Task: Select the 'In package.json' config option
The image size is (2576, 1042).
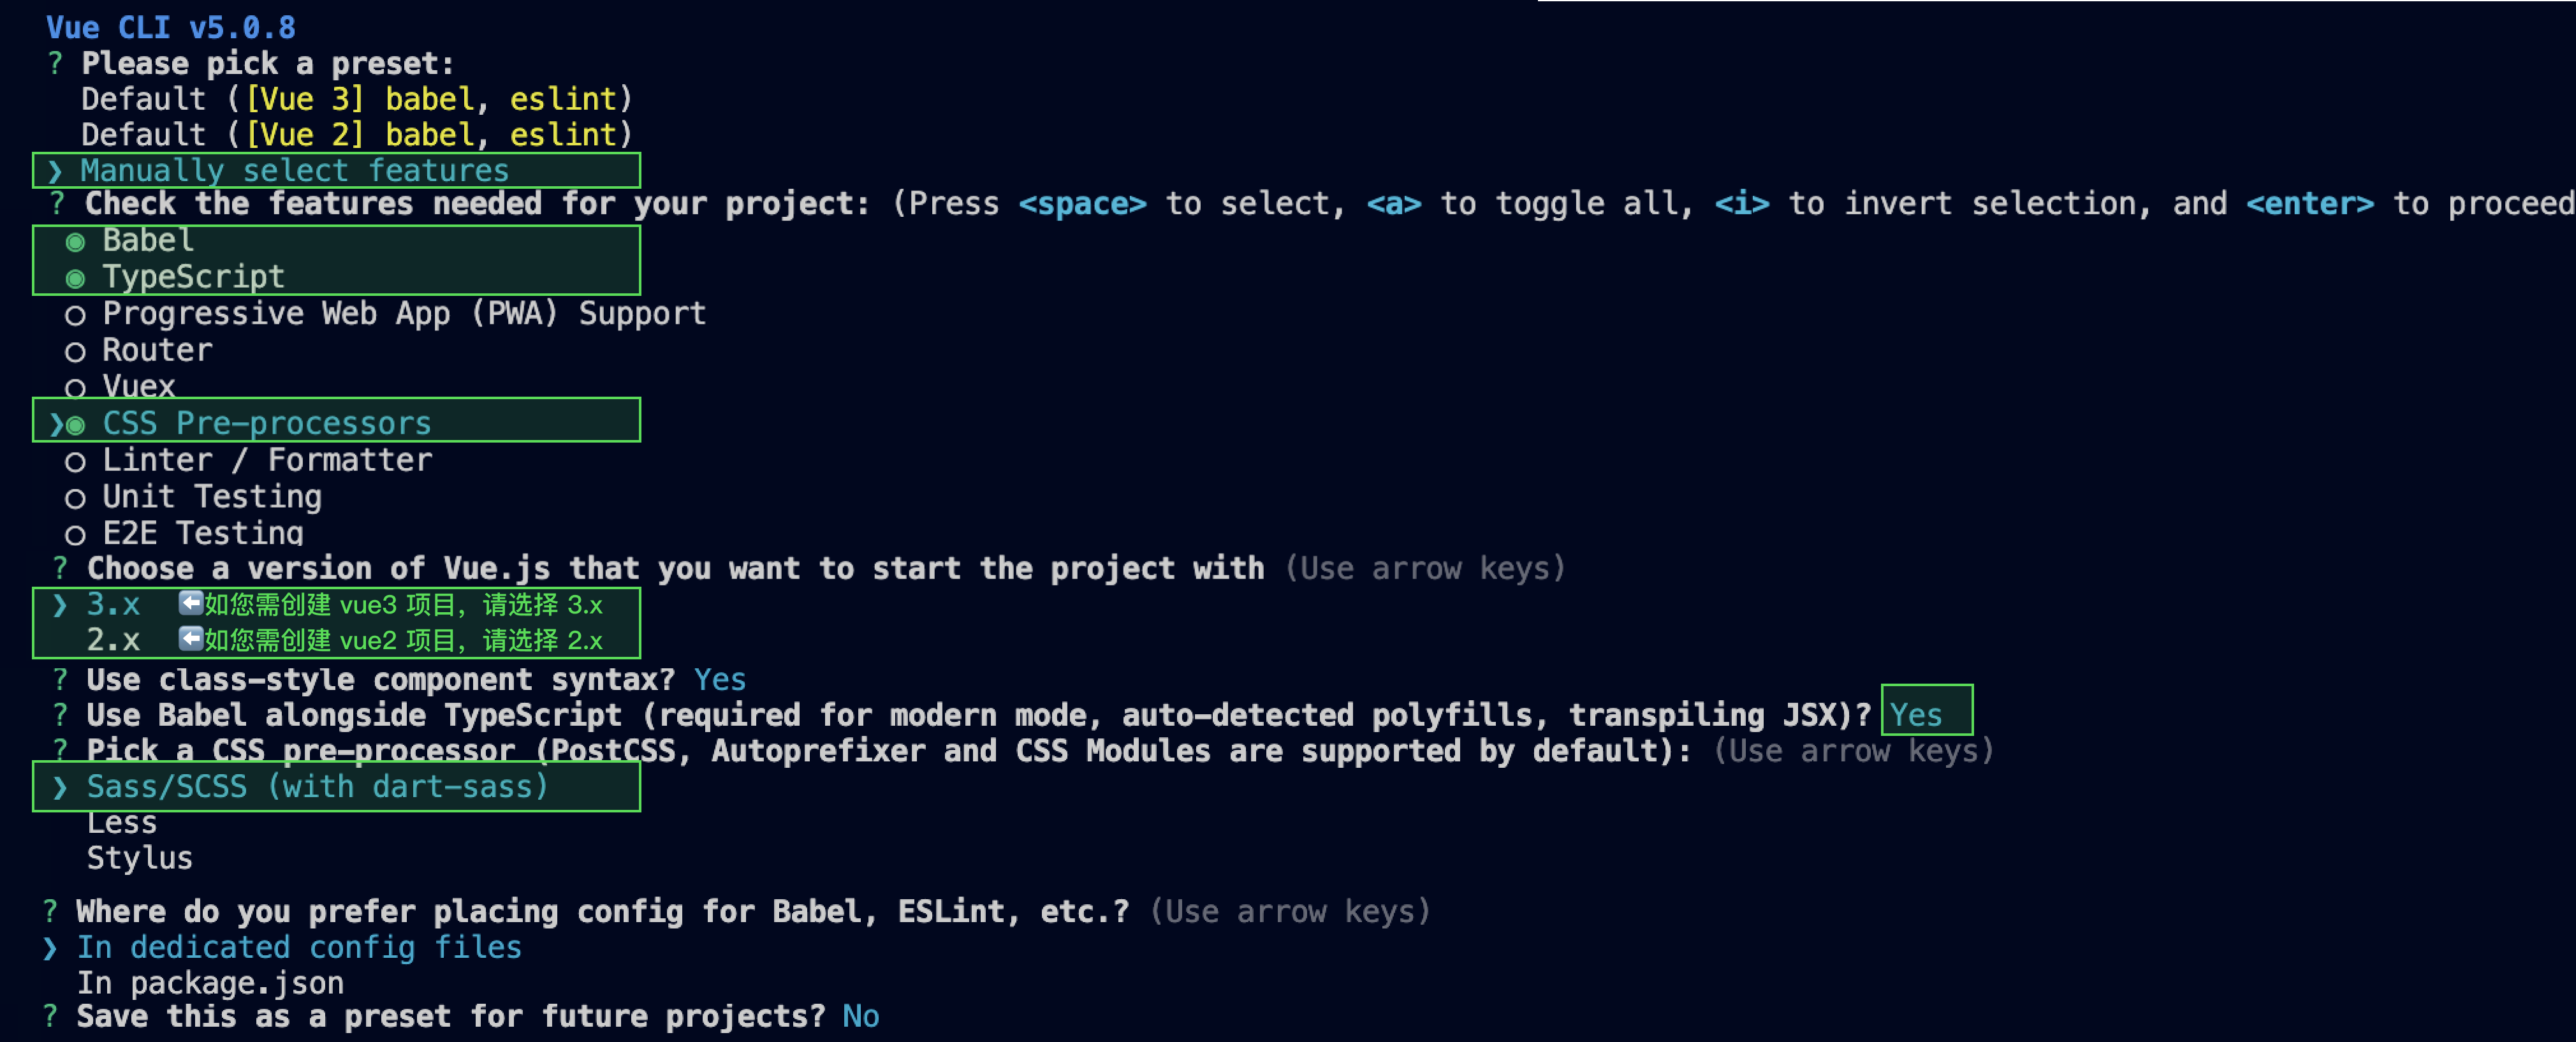Action: click(211, 984)
